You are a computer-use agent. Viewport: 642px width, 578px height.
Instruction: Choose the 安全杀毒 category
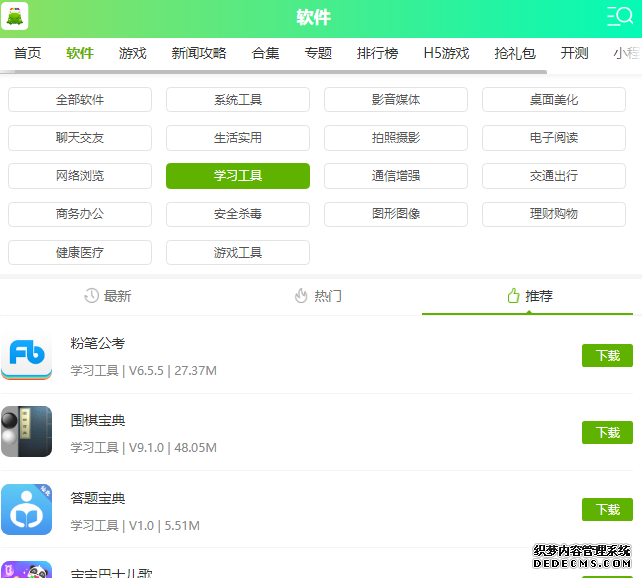point(238,214)
